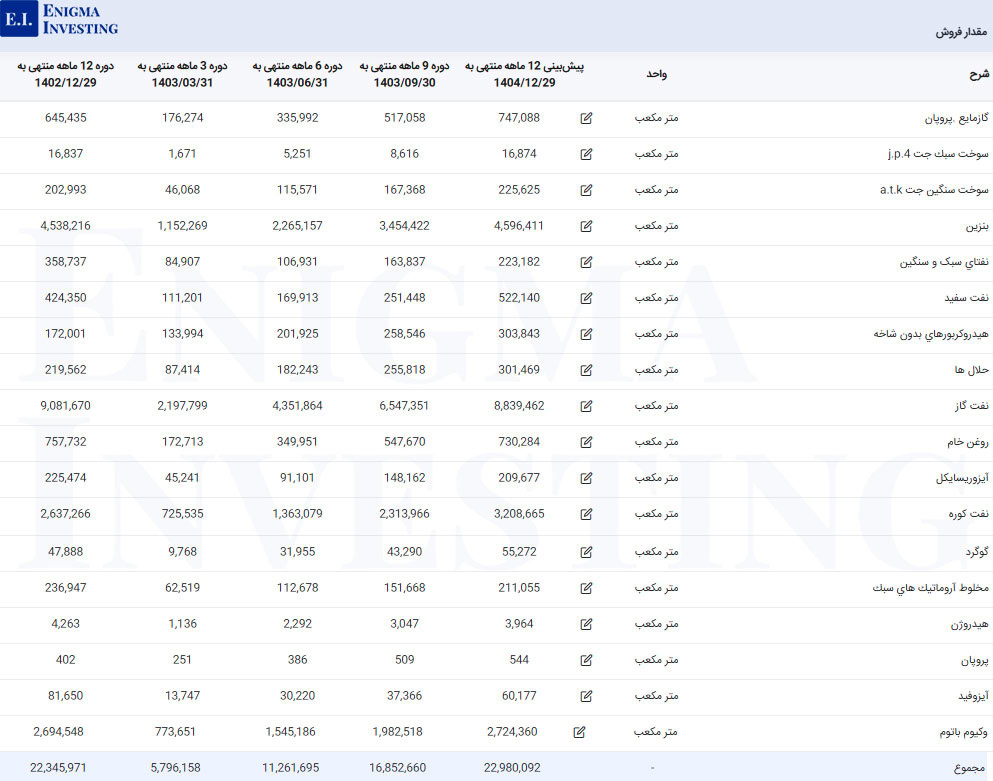
Task: Click the edit icon in the پروپان row
Action: (x=586, y=661)
